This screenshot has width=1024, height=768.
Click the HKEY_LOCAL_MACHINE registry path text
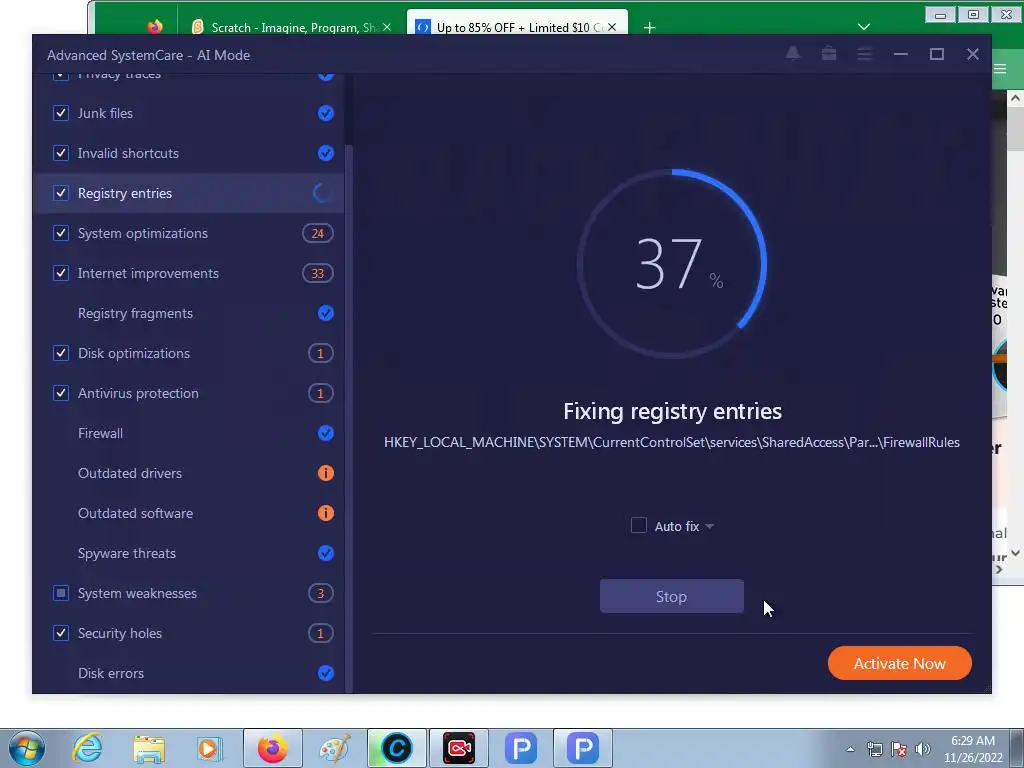pyautogui.click(x=671, y=442)
